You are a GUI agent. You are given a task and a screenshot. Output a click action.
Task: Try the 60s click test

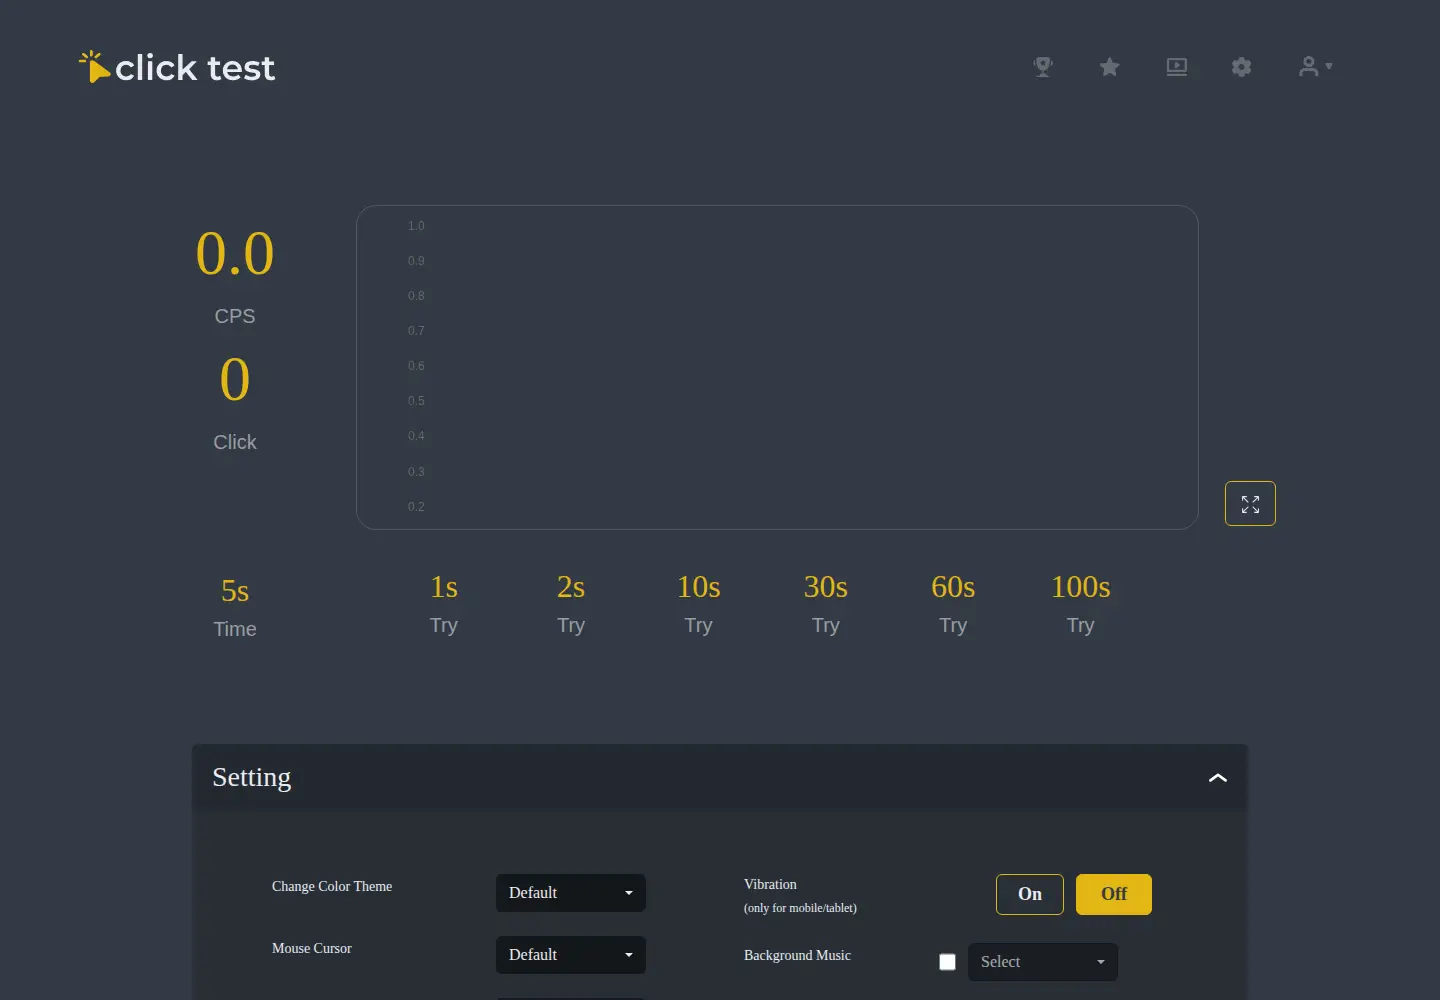click(x=953, y=604)
